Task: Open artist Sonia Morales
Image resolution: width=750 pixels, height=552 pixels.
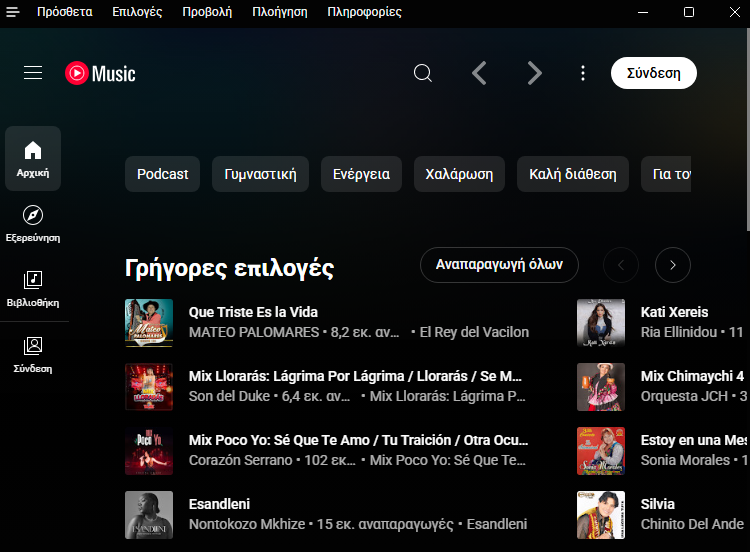Action: (x=685, y=461)
